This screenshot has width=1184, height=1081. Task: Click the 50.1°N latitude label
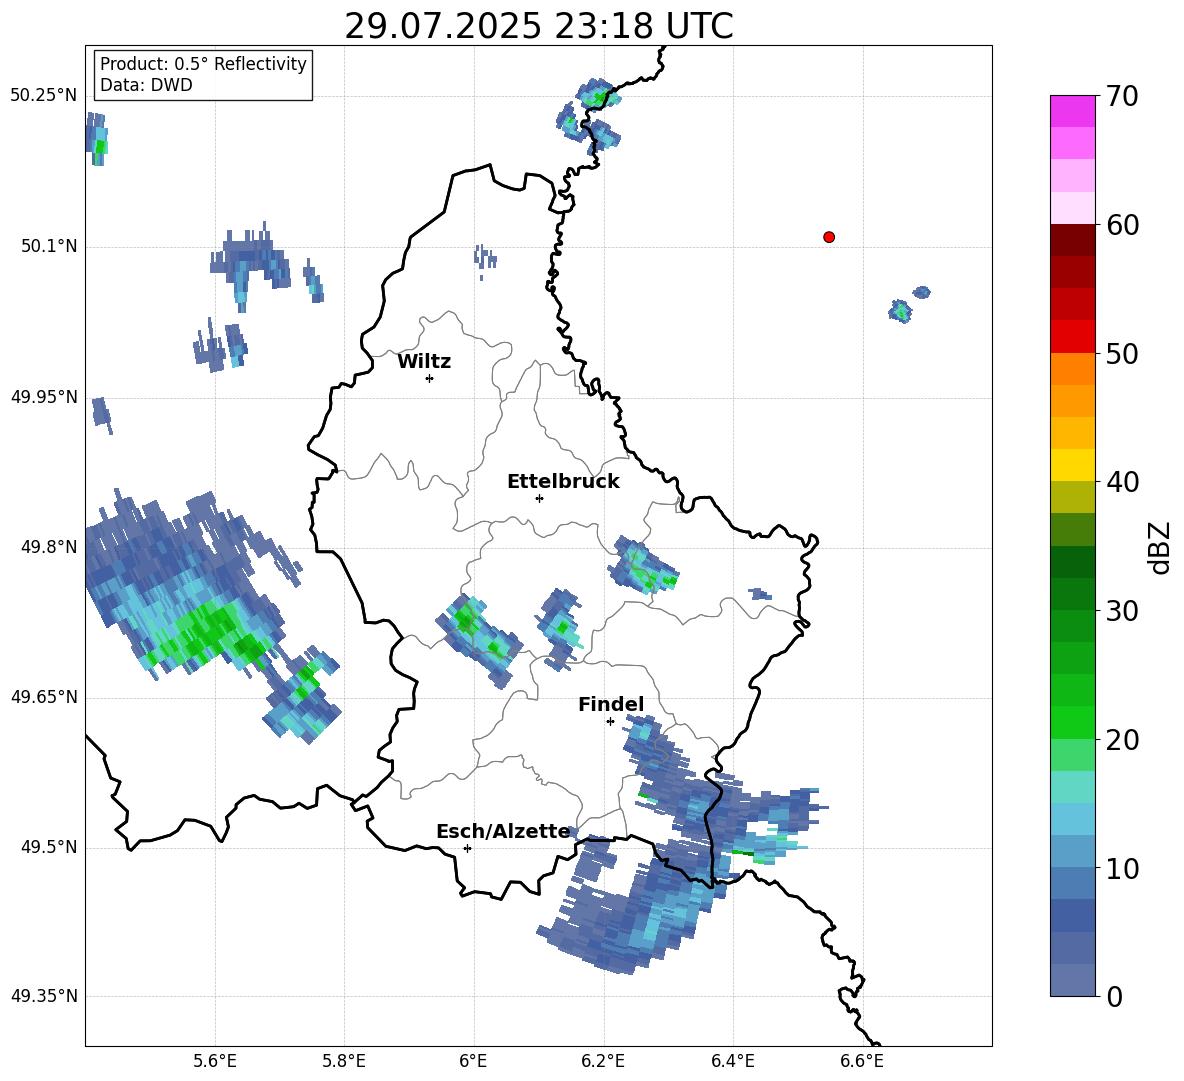[x=48, y=247]
